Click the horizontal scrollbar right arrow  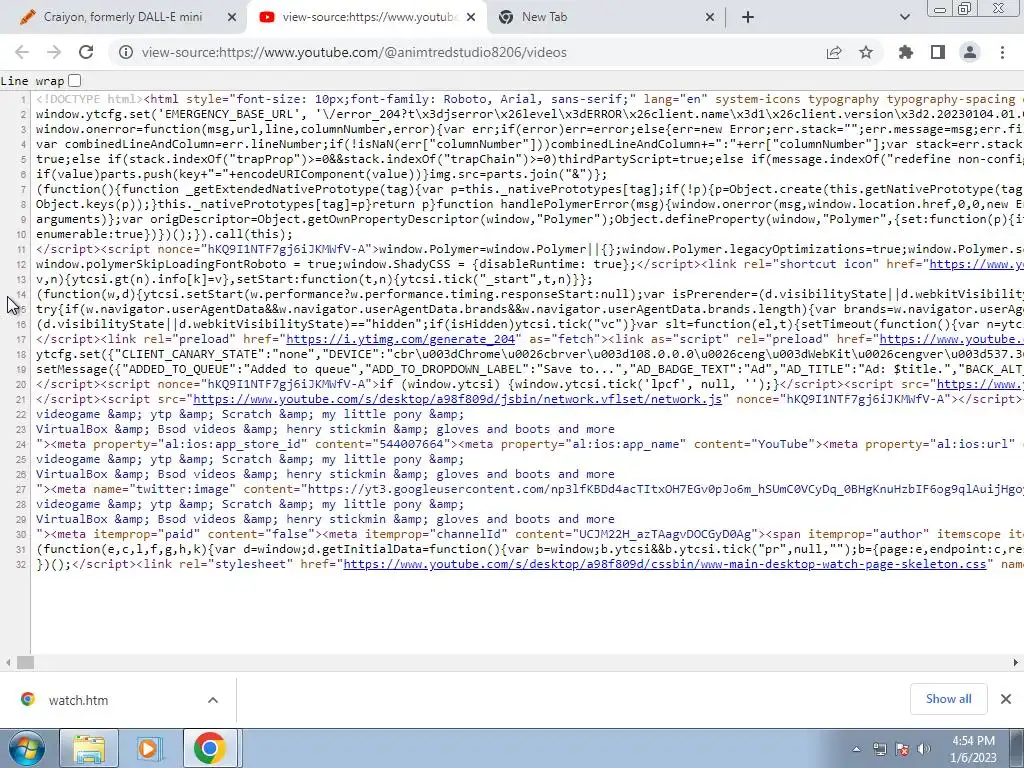1016,662
